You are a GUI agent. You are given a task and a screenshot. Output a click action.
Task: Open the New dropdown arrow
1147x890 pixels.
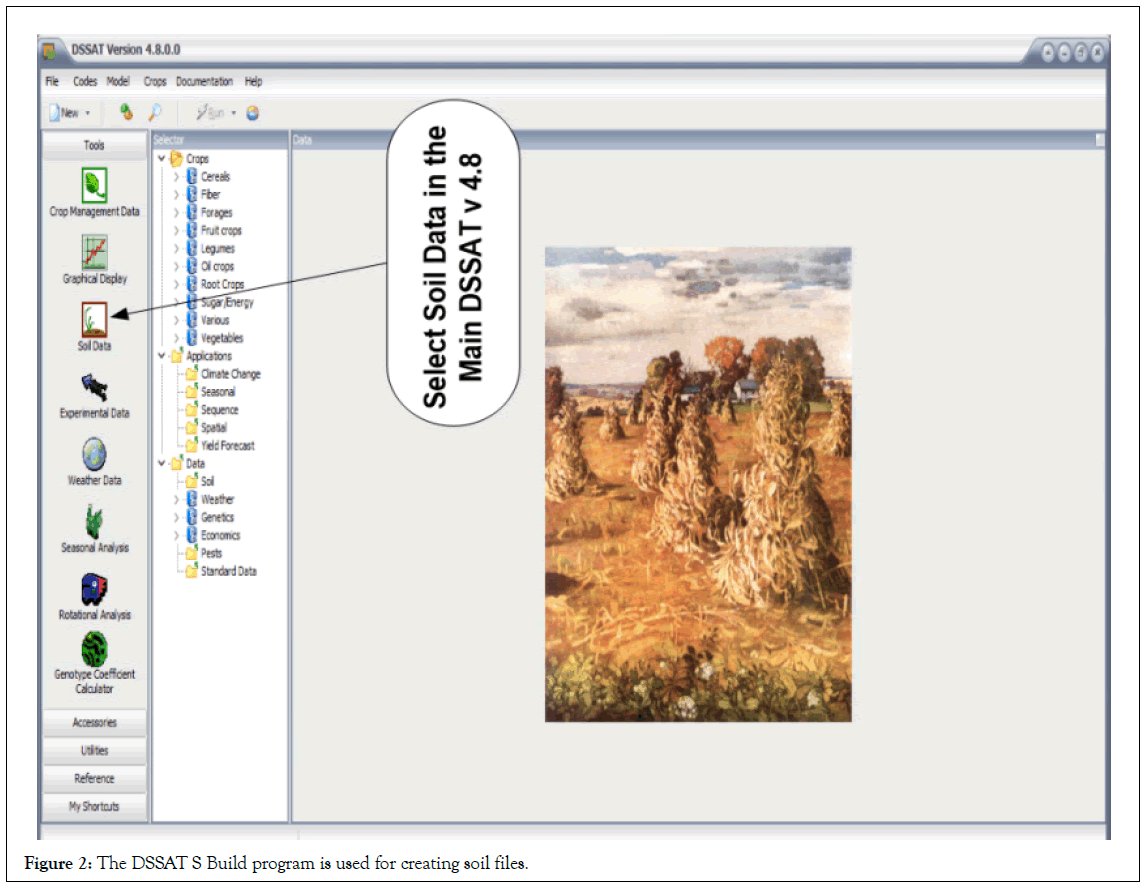point(88,114)
